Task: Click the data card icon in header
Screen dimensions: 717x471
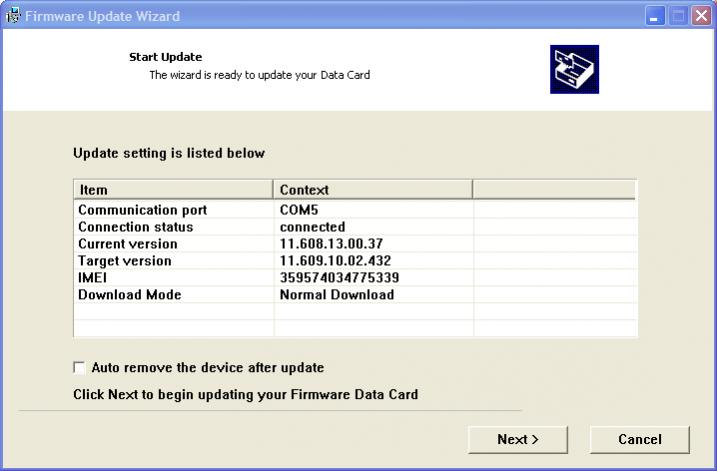Action: [574, 70]
